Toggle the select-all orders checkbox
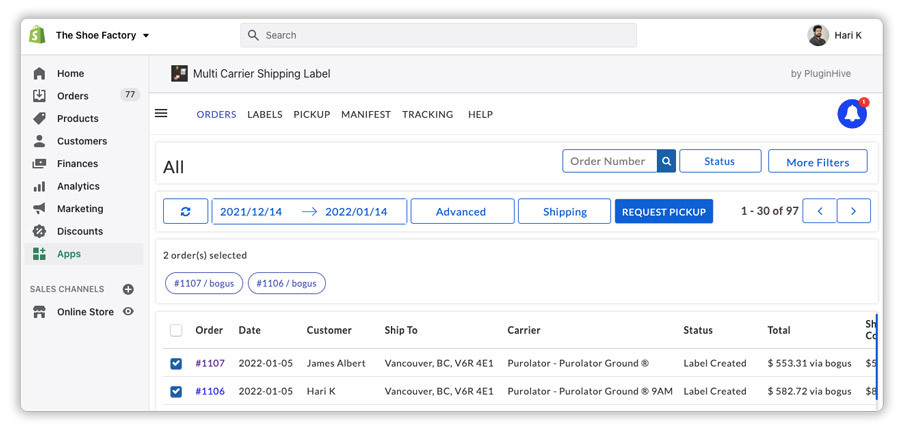 176,330
